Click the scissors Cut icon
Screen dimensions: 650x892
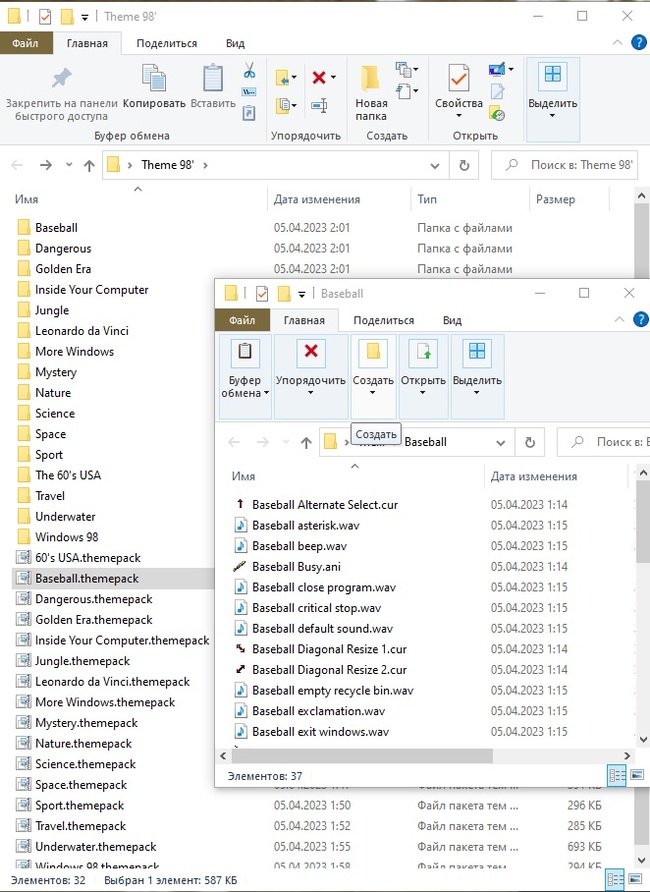click(249, 71)
